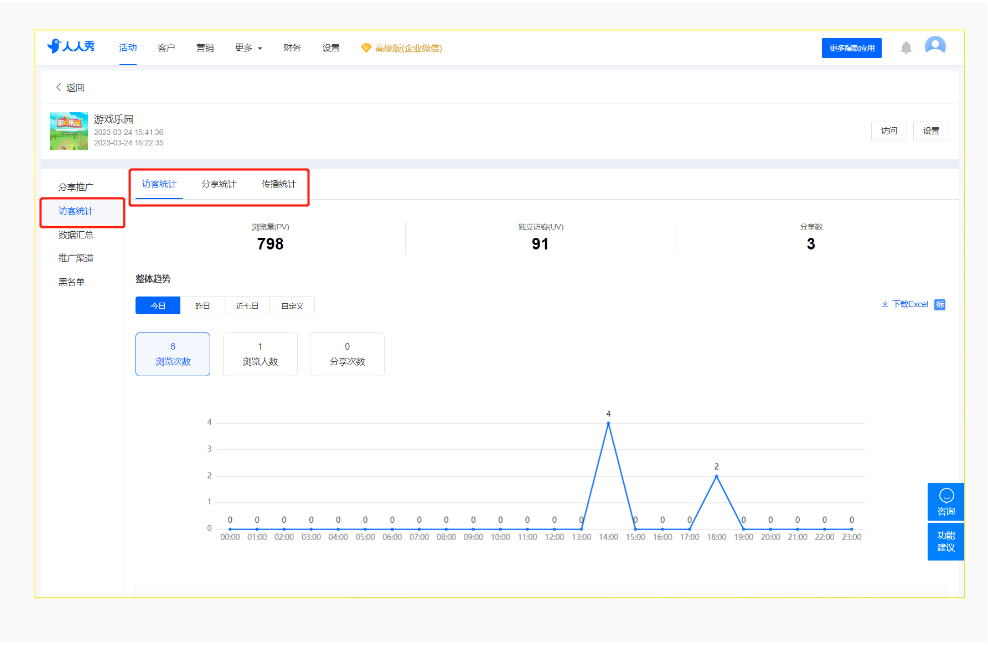Image resolution: width=988 pixels, height=646 pixels.
Task: Select the 浏览次数 metric card
Action: (173, 354)
